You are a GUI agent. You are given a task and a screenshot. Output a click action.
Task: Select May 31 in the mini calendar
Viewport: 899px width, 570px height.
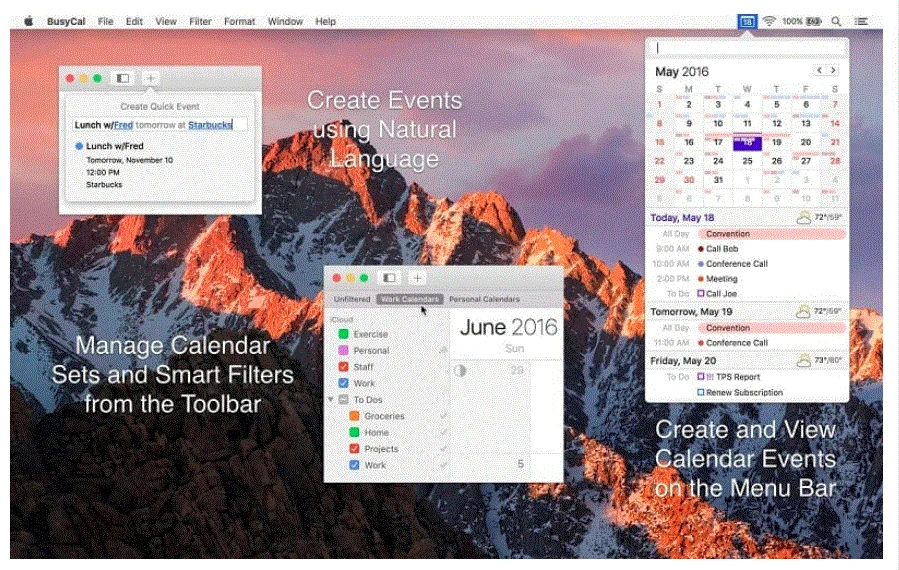pos(718,179)
